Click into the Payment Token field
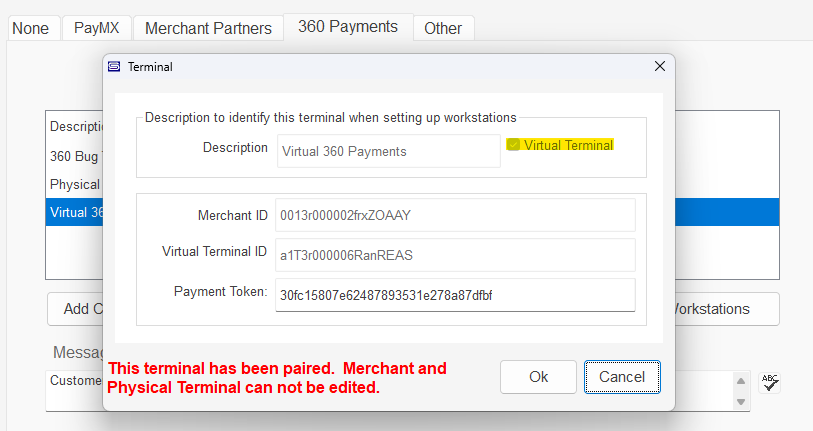Screen dimensions: 813x431 455,295
